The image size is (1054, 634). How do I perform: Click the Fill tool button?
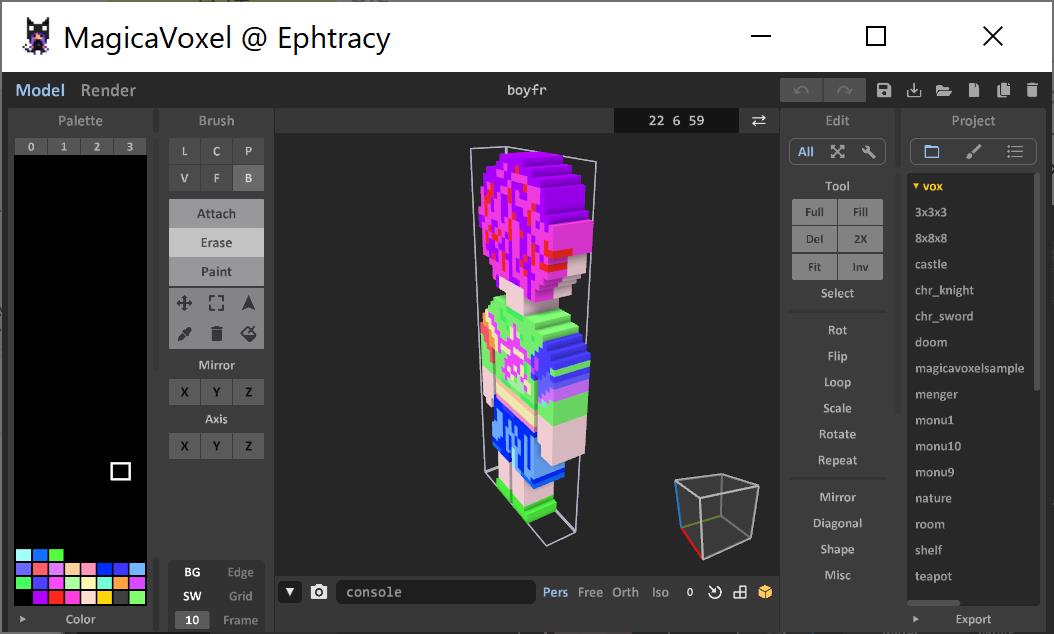point(860,212)
